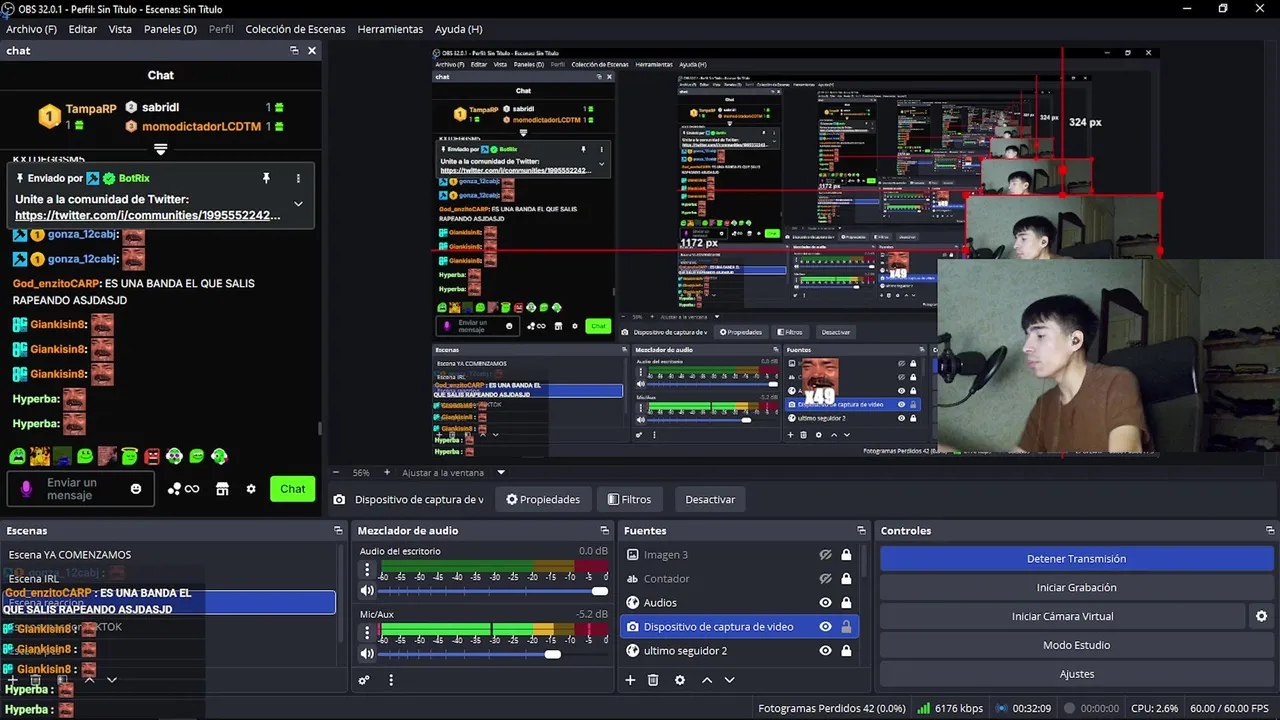Float the chat dock panel

click(x=294, y=50)
